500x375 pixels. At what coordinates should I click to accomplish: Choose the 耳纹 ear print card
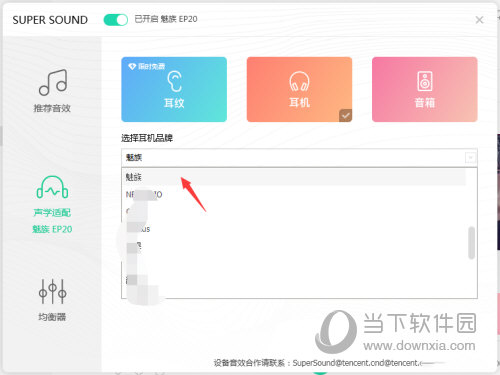click(x=174, y=89)
